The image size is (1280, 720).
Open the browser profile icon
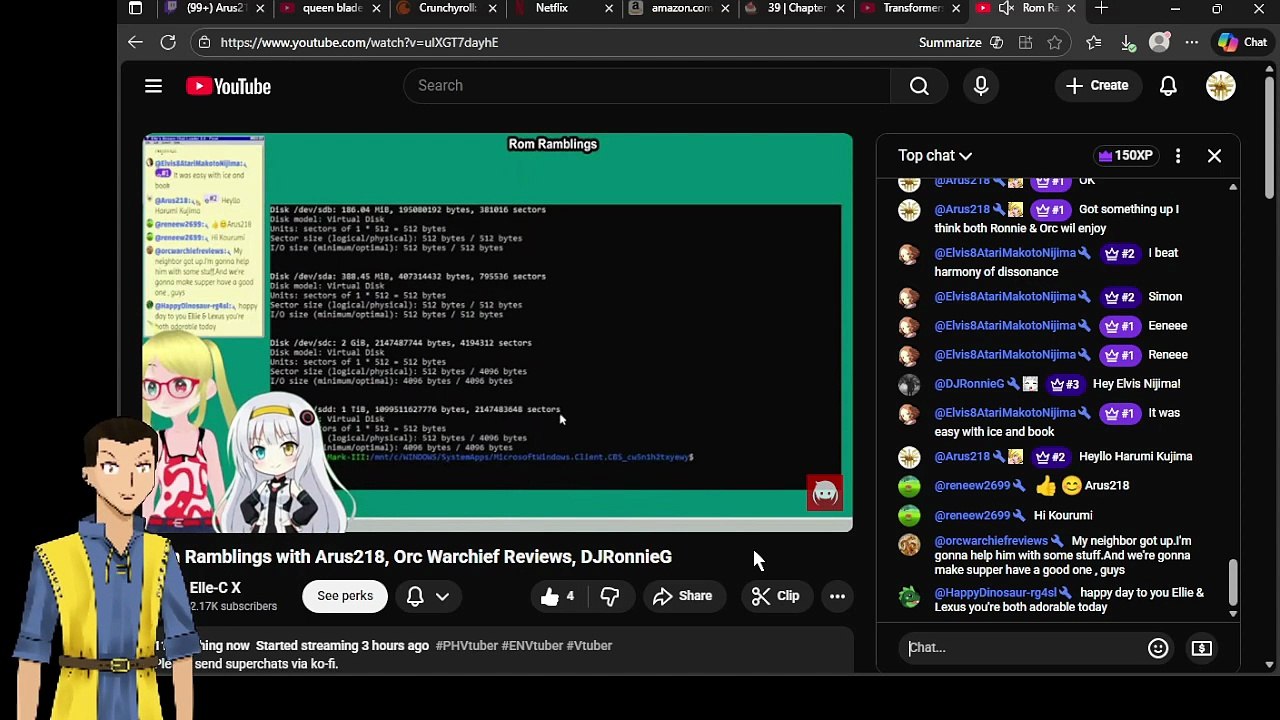[1159, 42]
